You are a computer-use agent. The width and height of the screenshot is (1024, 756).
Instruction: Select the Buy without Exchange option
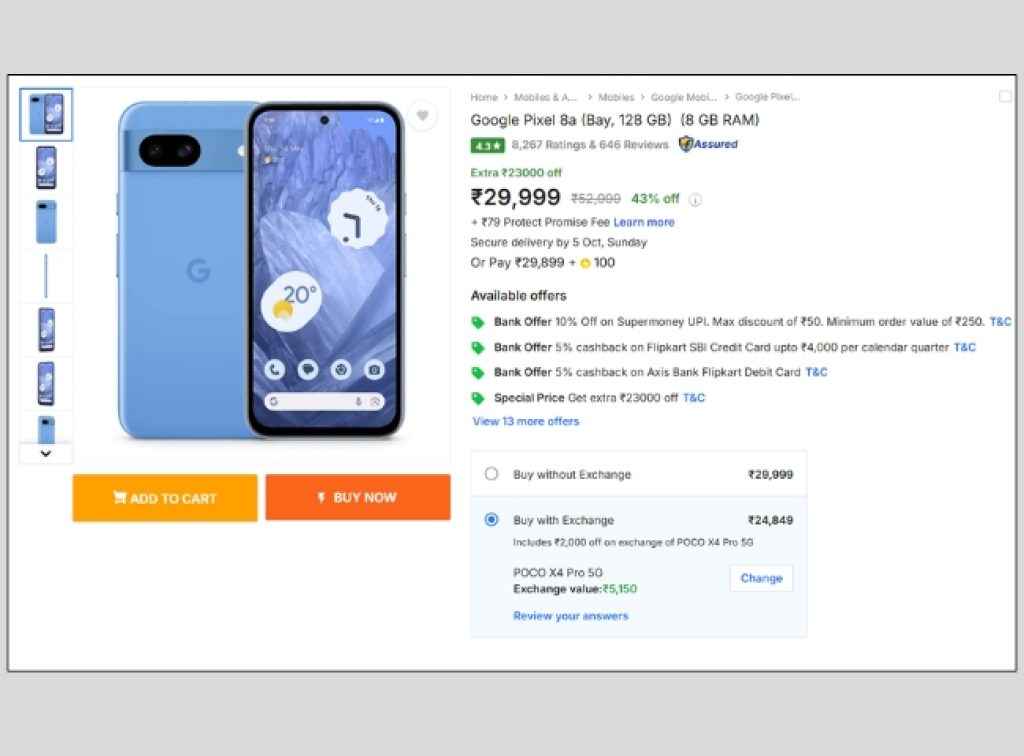(x=491, y=474)
